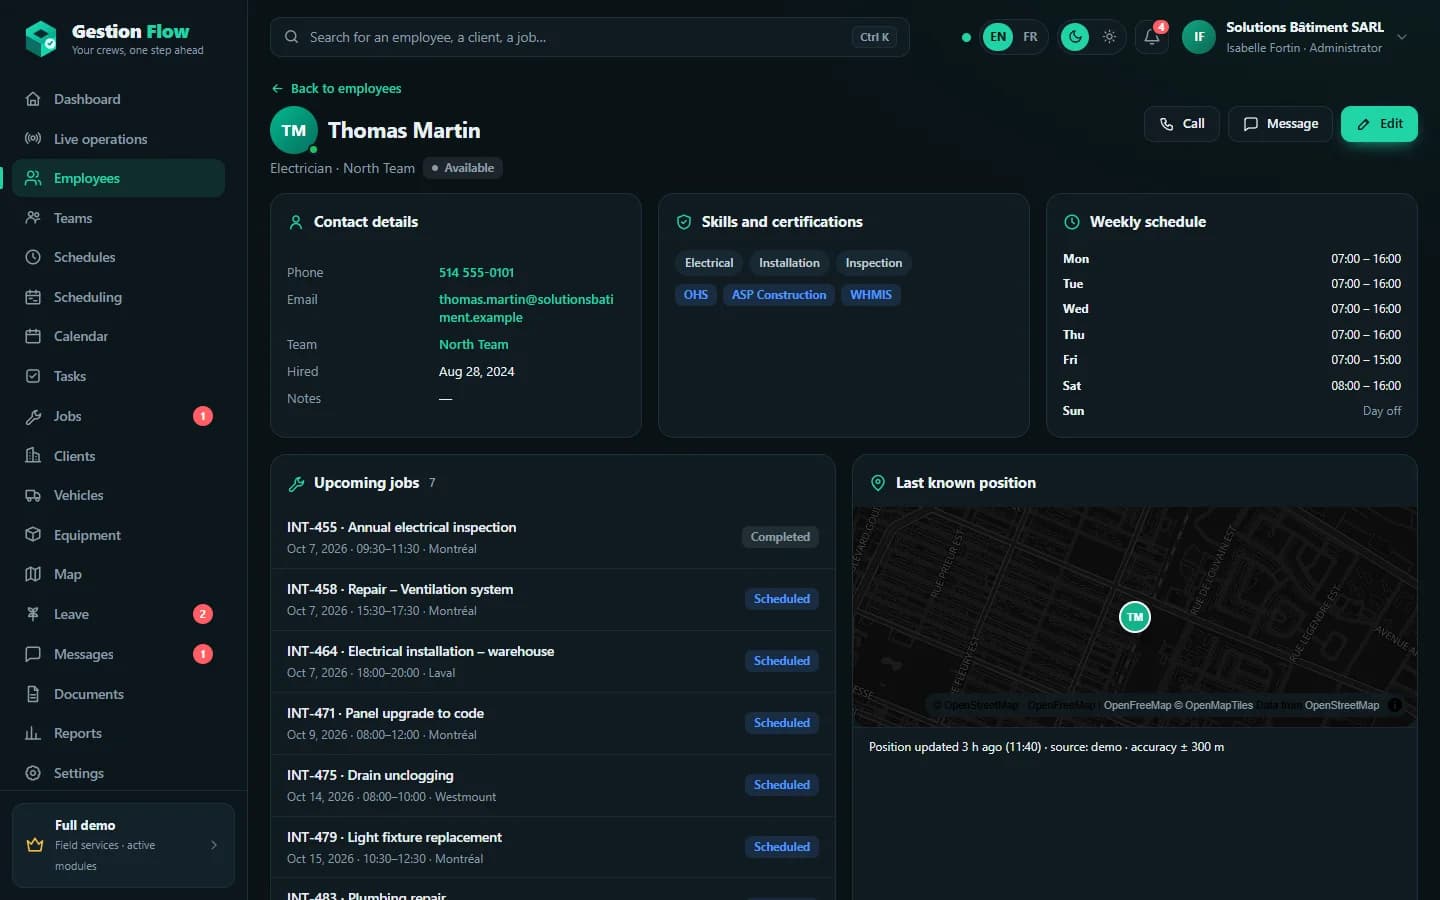Click the TM marker on the map
Screen dimensions: 1440x900
[1135, 617]
